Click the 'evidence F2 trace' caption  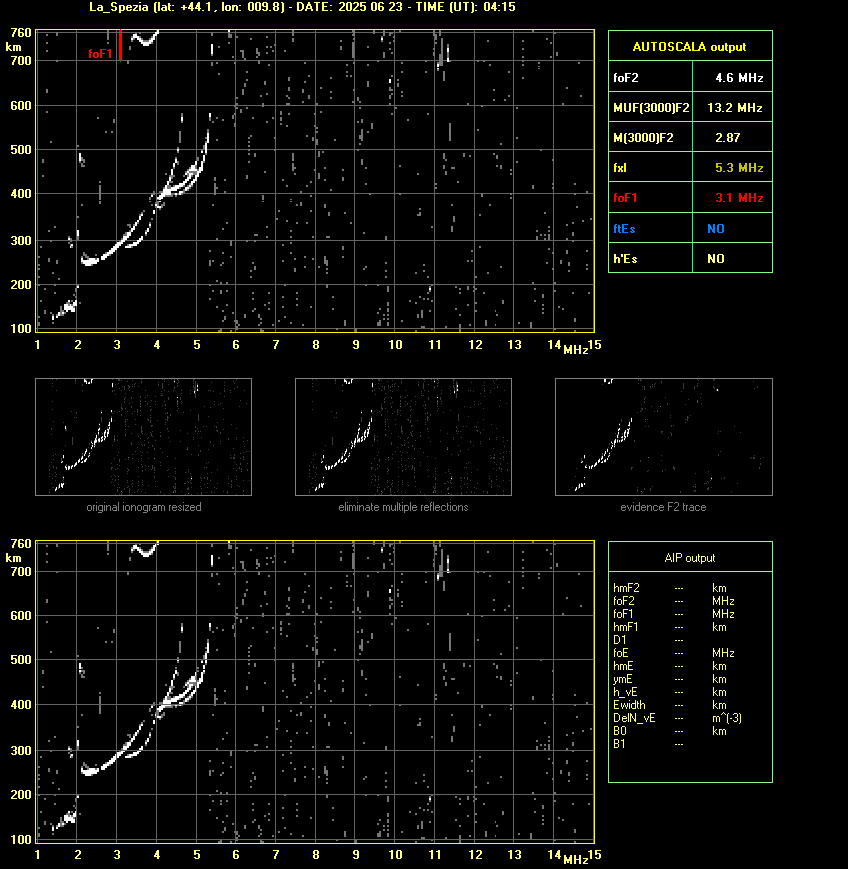pos(663,507)
